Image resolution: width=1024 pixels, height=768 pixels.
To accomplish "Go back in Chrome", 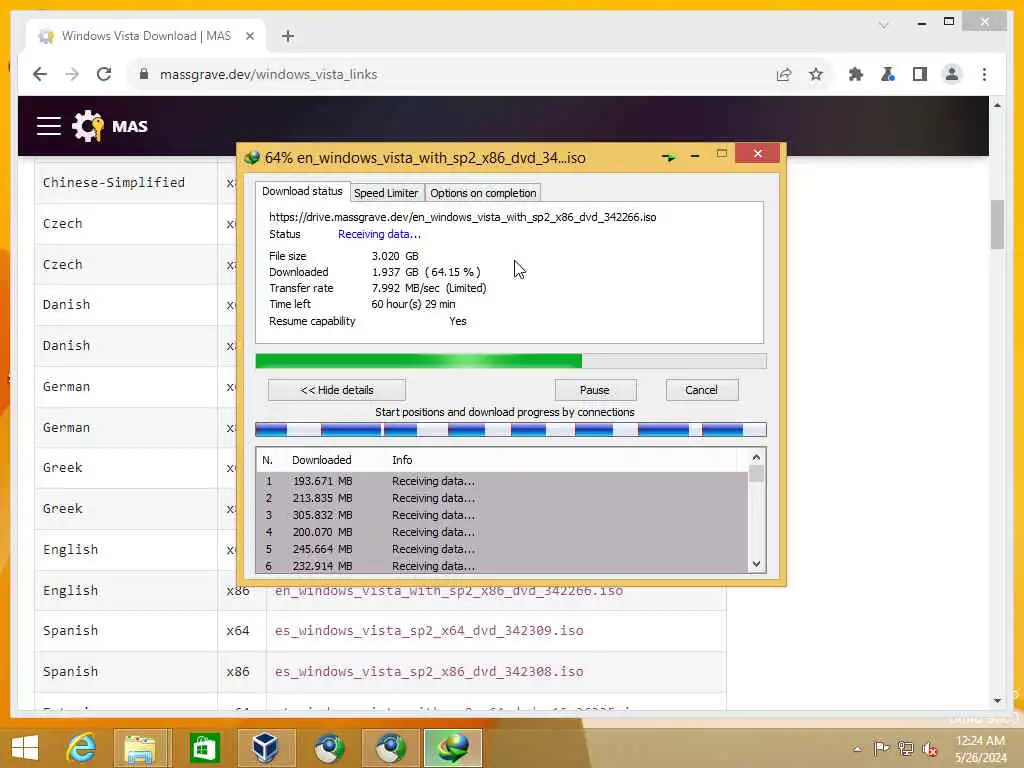I will pos(40,74).
